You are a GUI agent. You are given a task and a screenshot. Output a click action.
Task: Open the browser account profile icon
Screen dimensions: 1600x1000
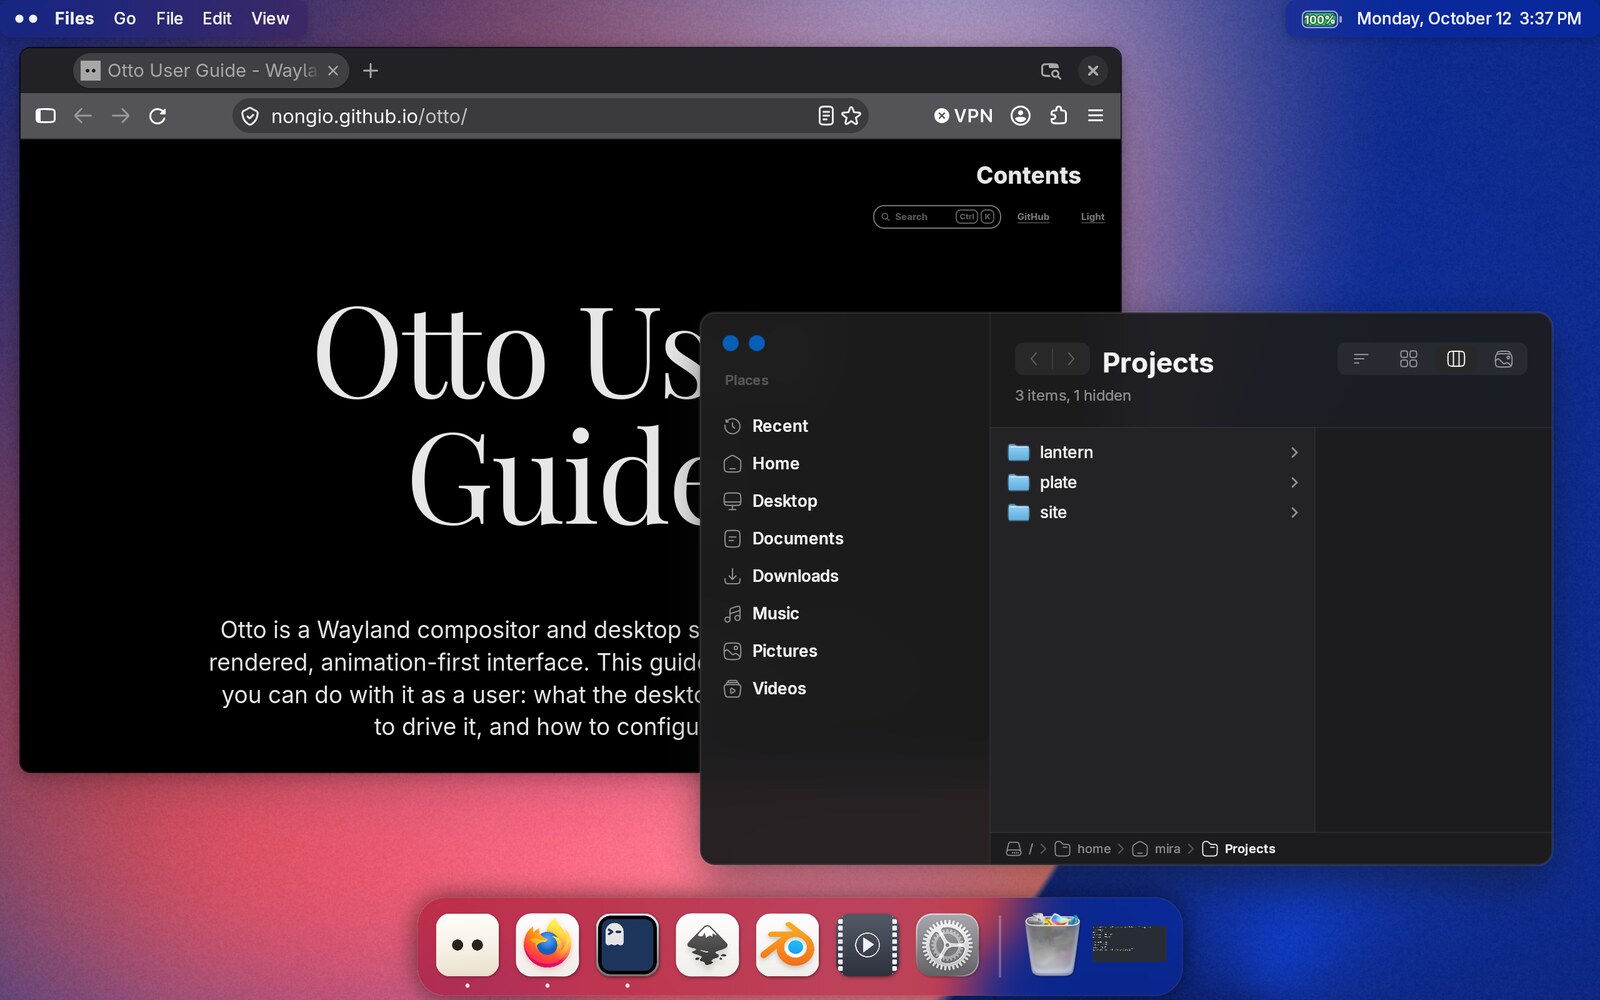point(1020,116)
